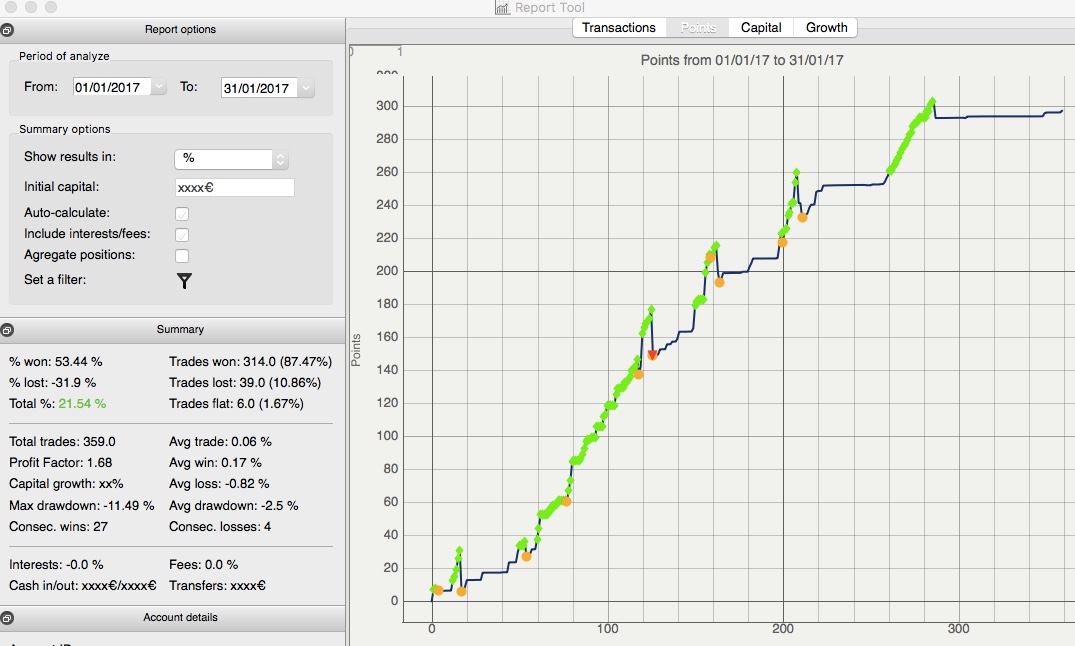The image size is (1075, 646).
Task: Switch to the Capital tab
Action: (x=761, y=27)
